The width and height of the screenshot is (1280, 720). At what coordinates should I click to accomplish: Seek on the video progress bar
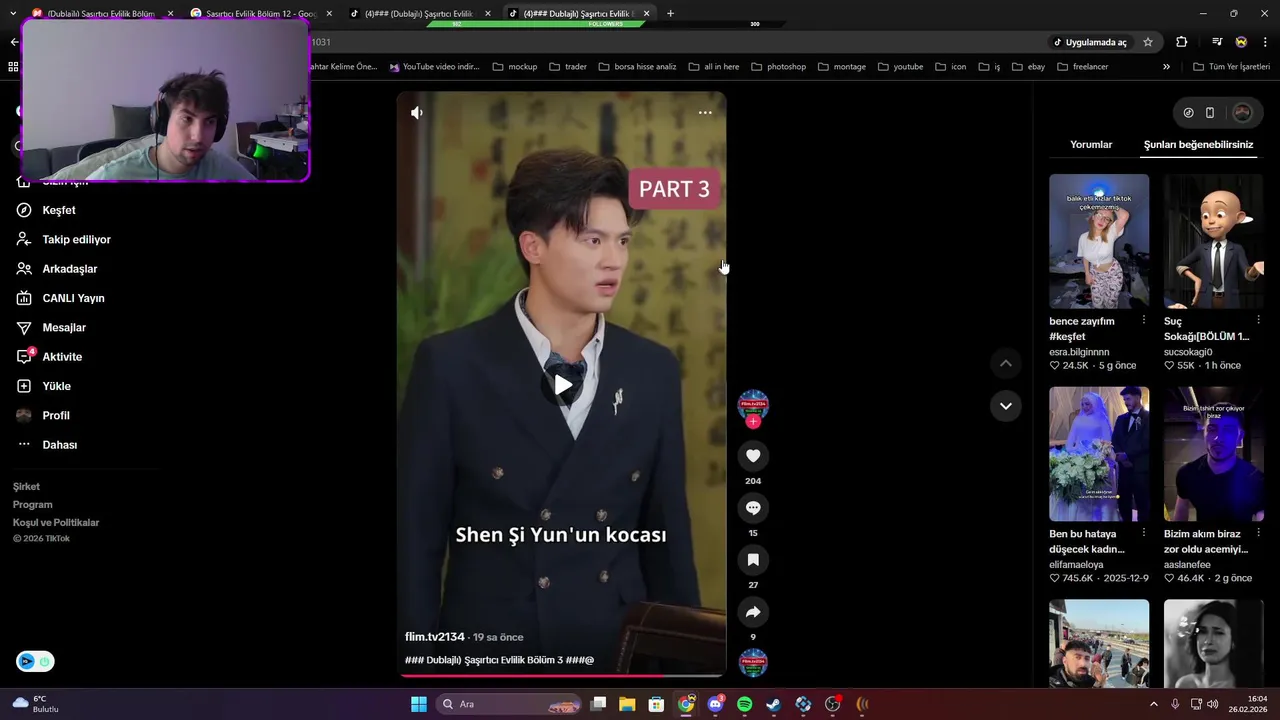coord(562,676)
